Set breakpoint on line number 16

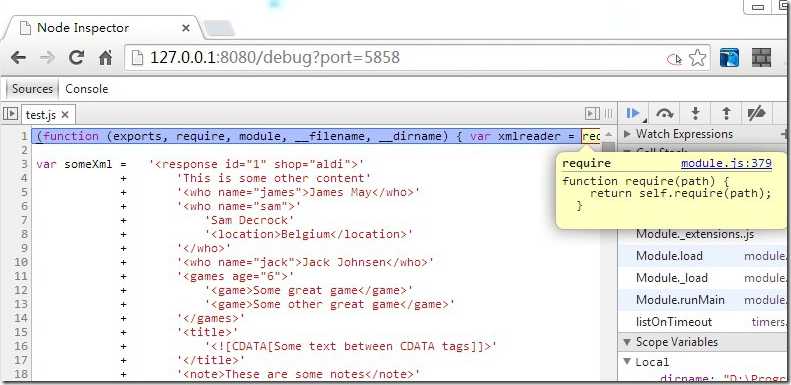pyautogui.click(x=21, y=346)
